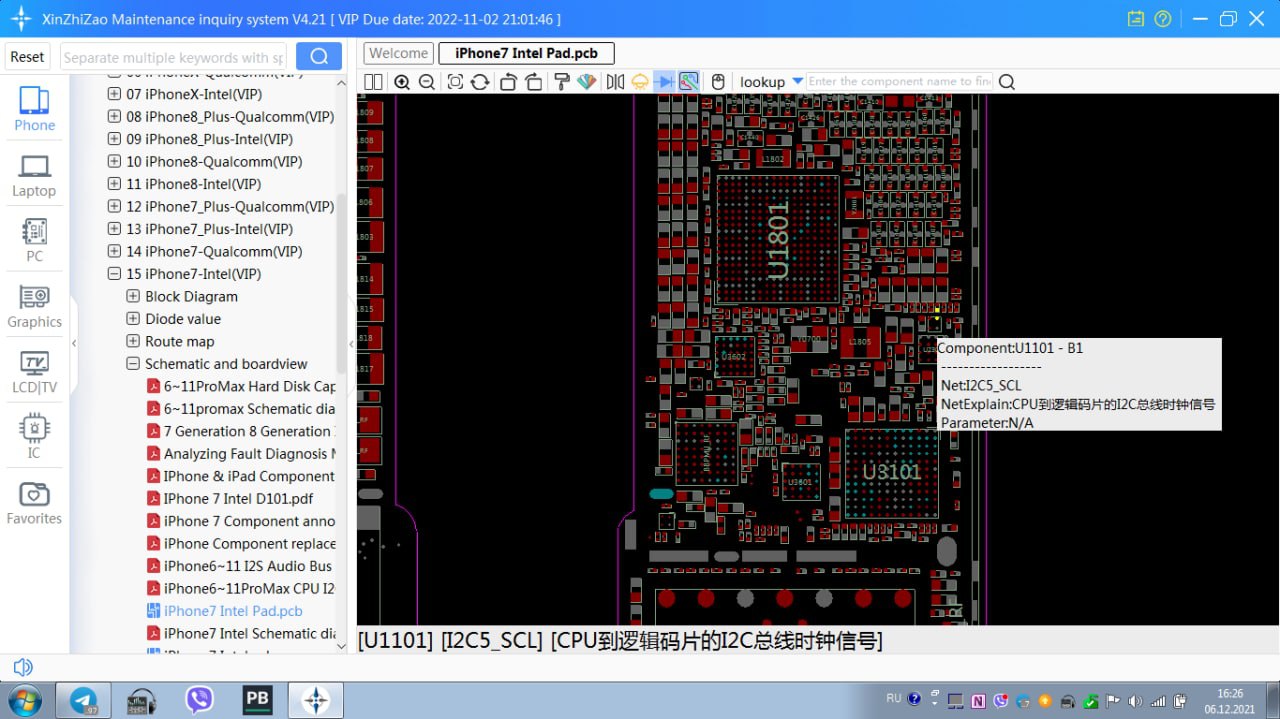Image resolution: width=1280 pixels, height=719 pixels.
Task: Open the PC category
Action: point(34,241)
